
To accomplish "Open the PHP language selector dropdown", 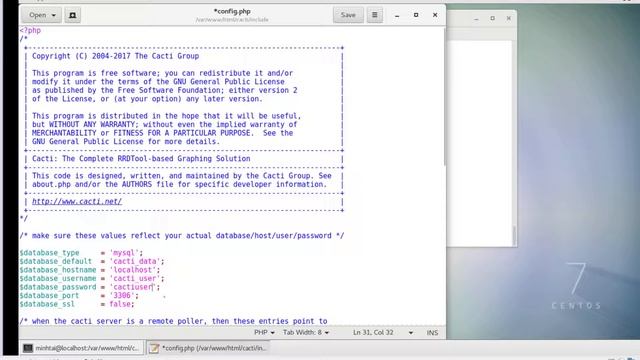I will [264, 333].
